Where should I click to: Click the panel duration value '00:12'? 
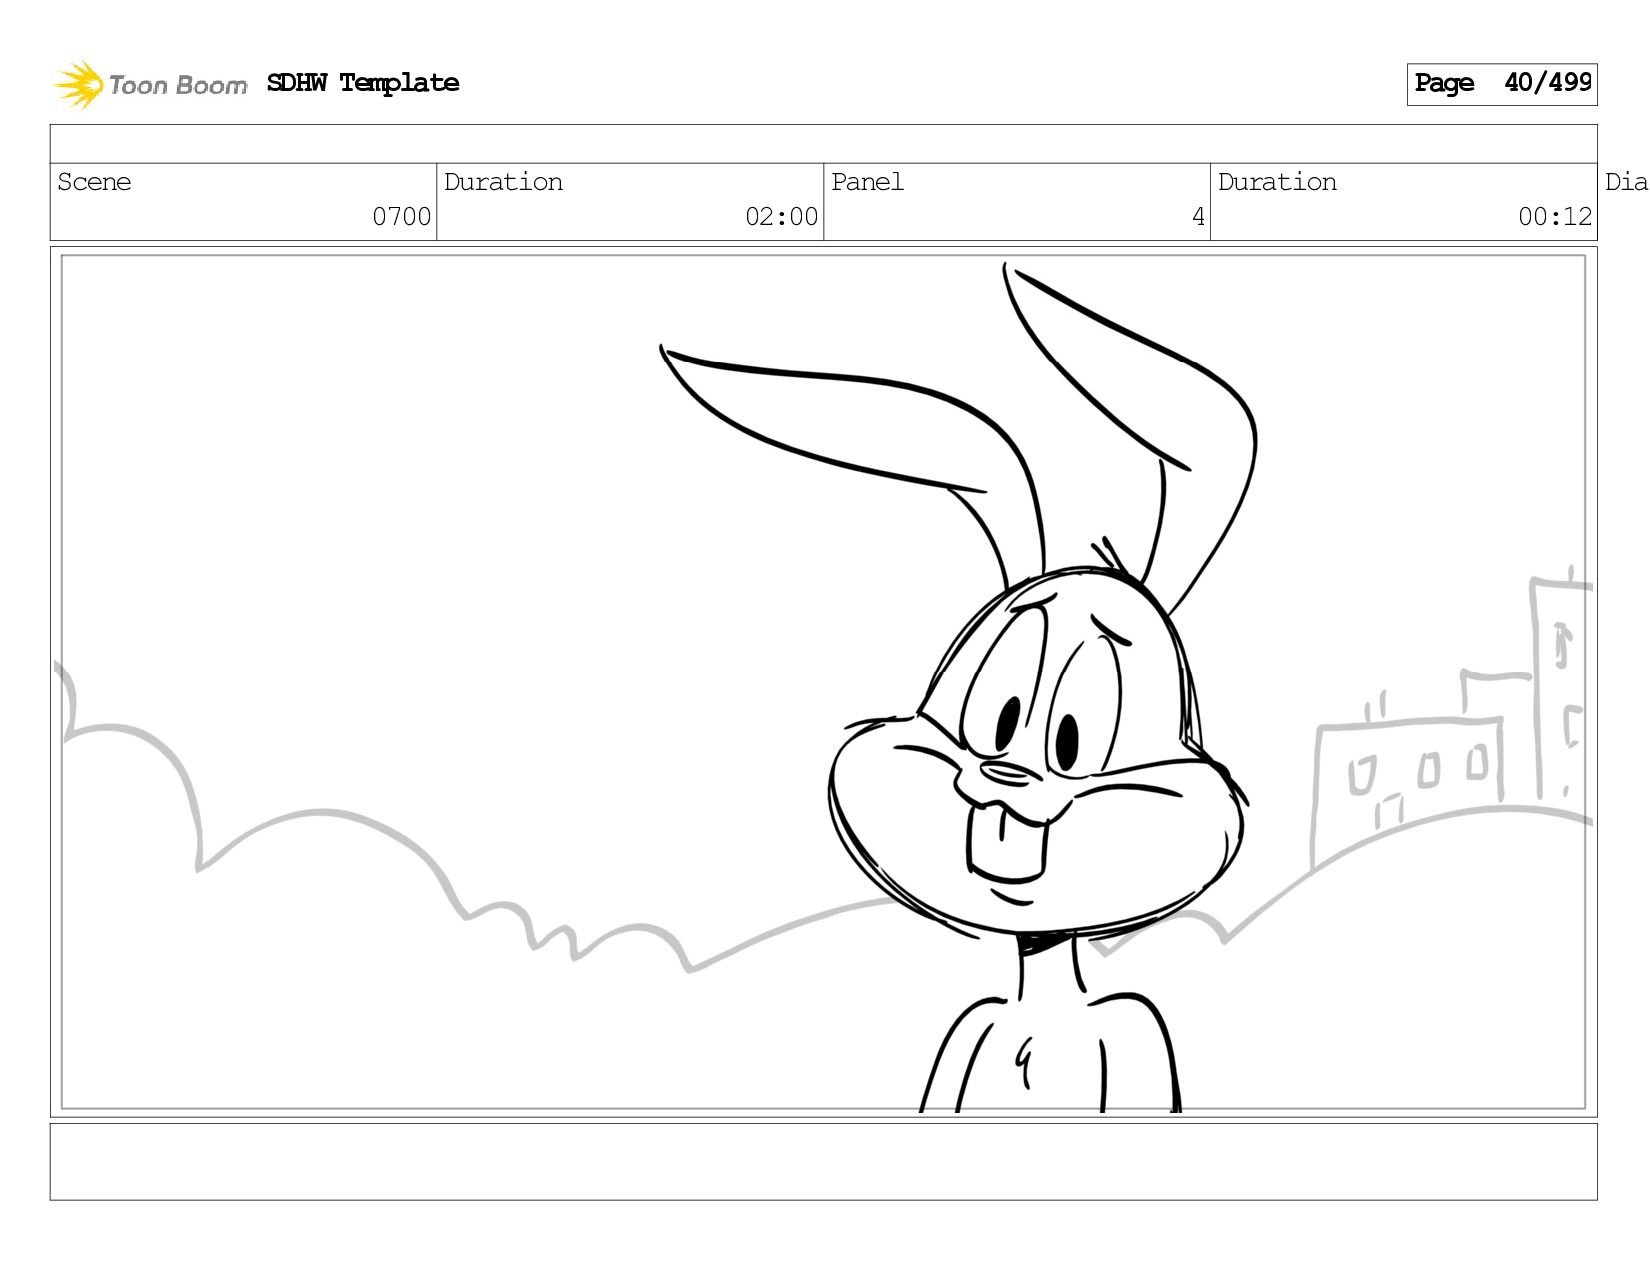tap(1554, 216)
